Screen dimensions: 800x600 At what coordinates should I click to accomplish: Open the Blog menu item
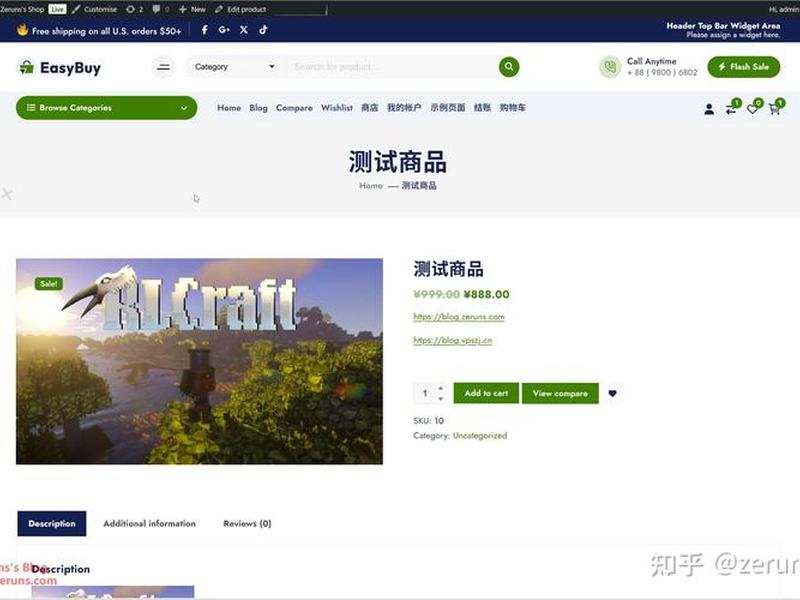tap(258, 108)
